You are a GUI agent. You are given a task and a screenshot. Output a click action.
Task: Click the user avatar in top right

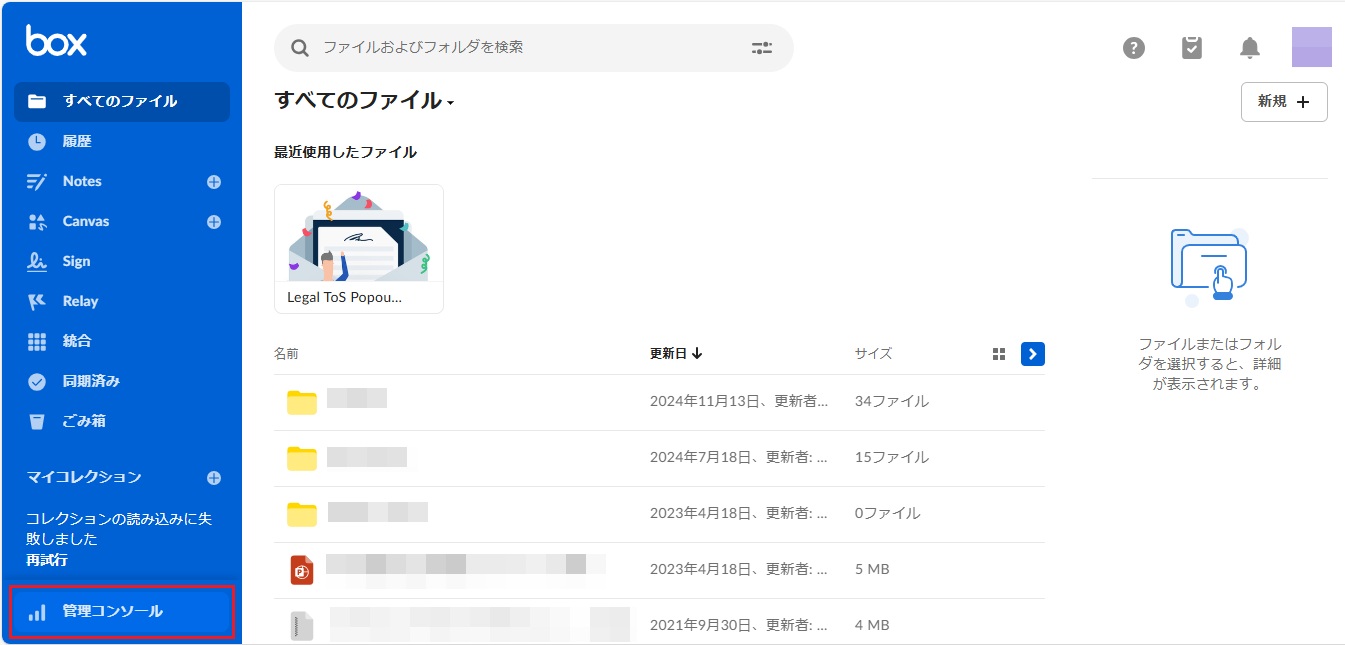pos(1311,48)
